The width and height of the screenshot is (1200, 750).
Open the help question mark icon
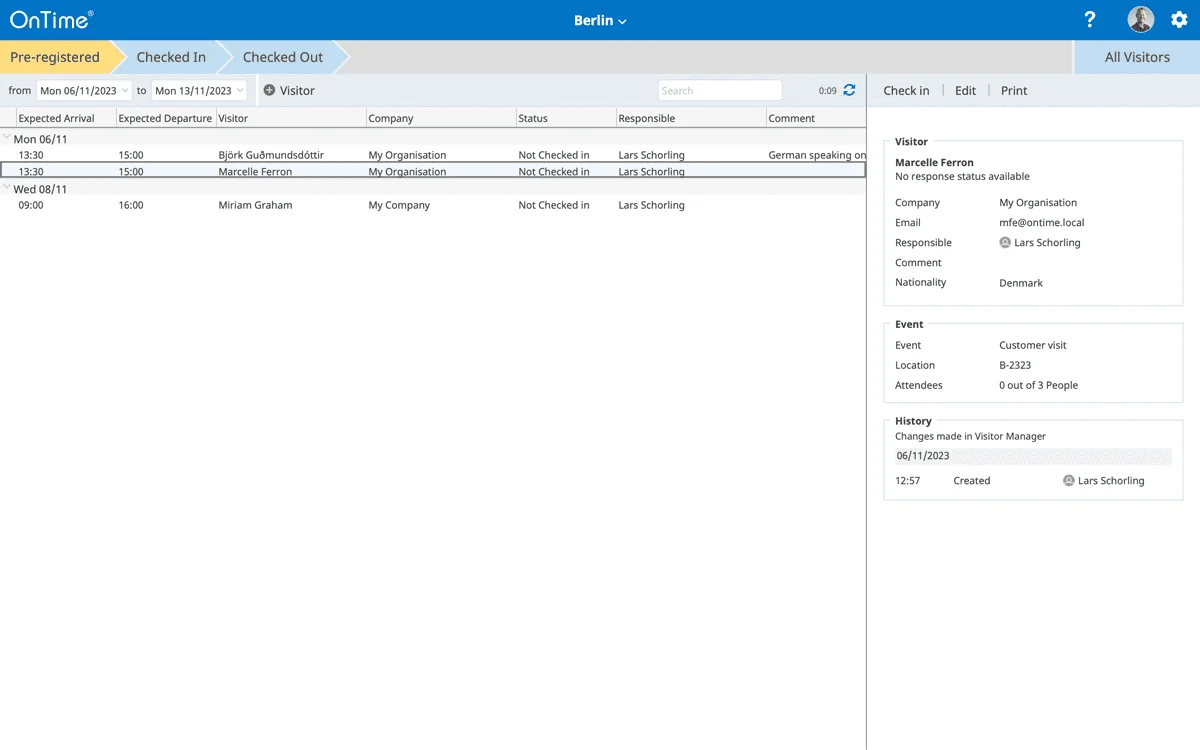coord(1090,20)
